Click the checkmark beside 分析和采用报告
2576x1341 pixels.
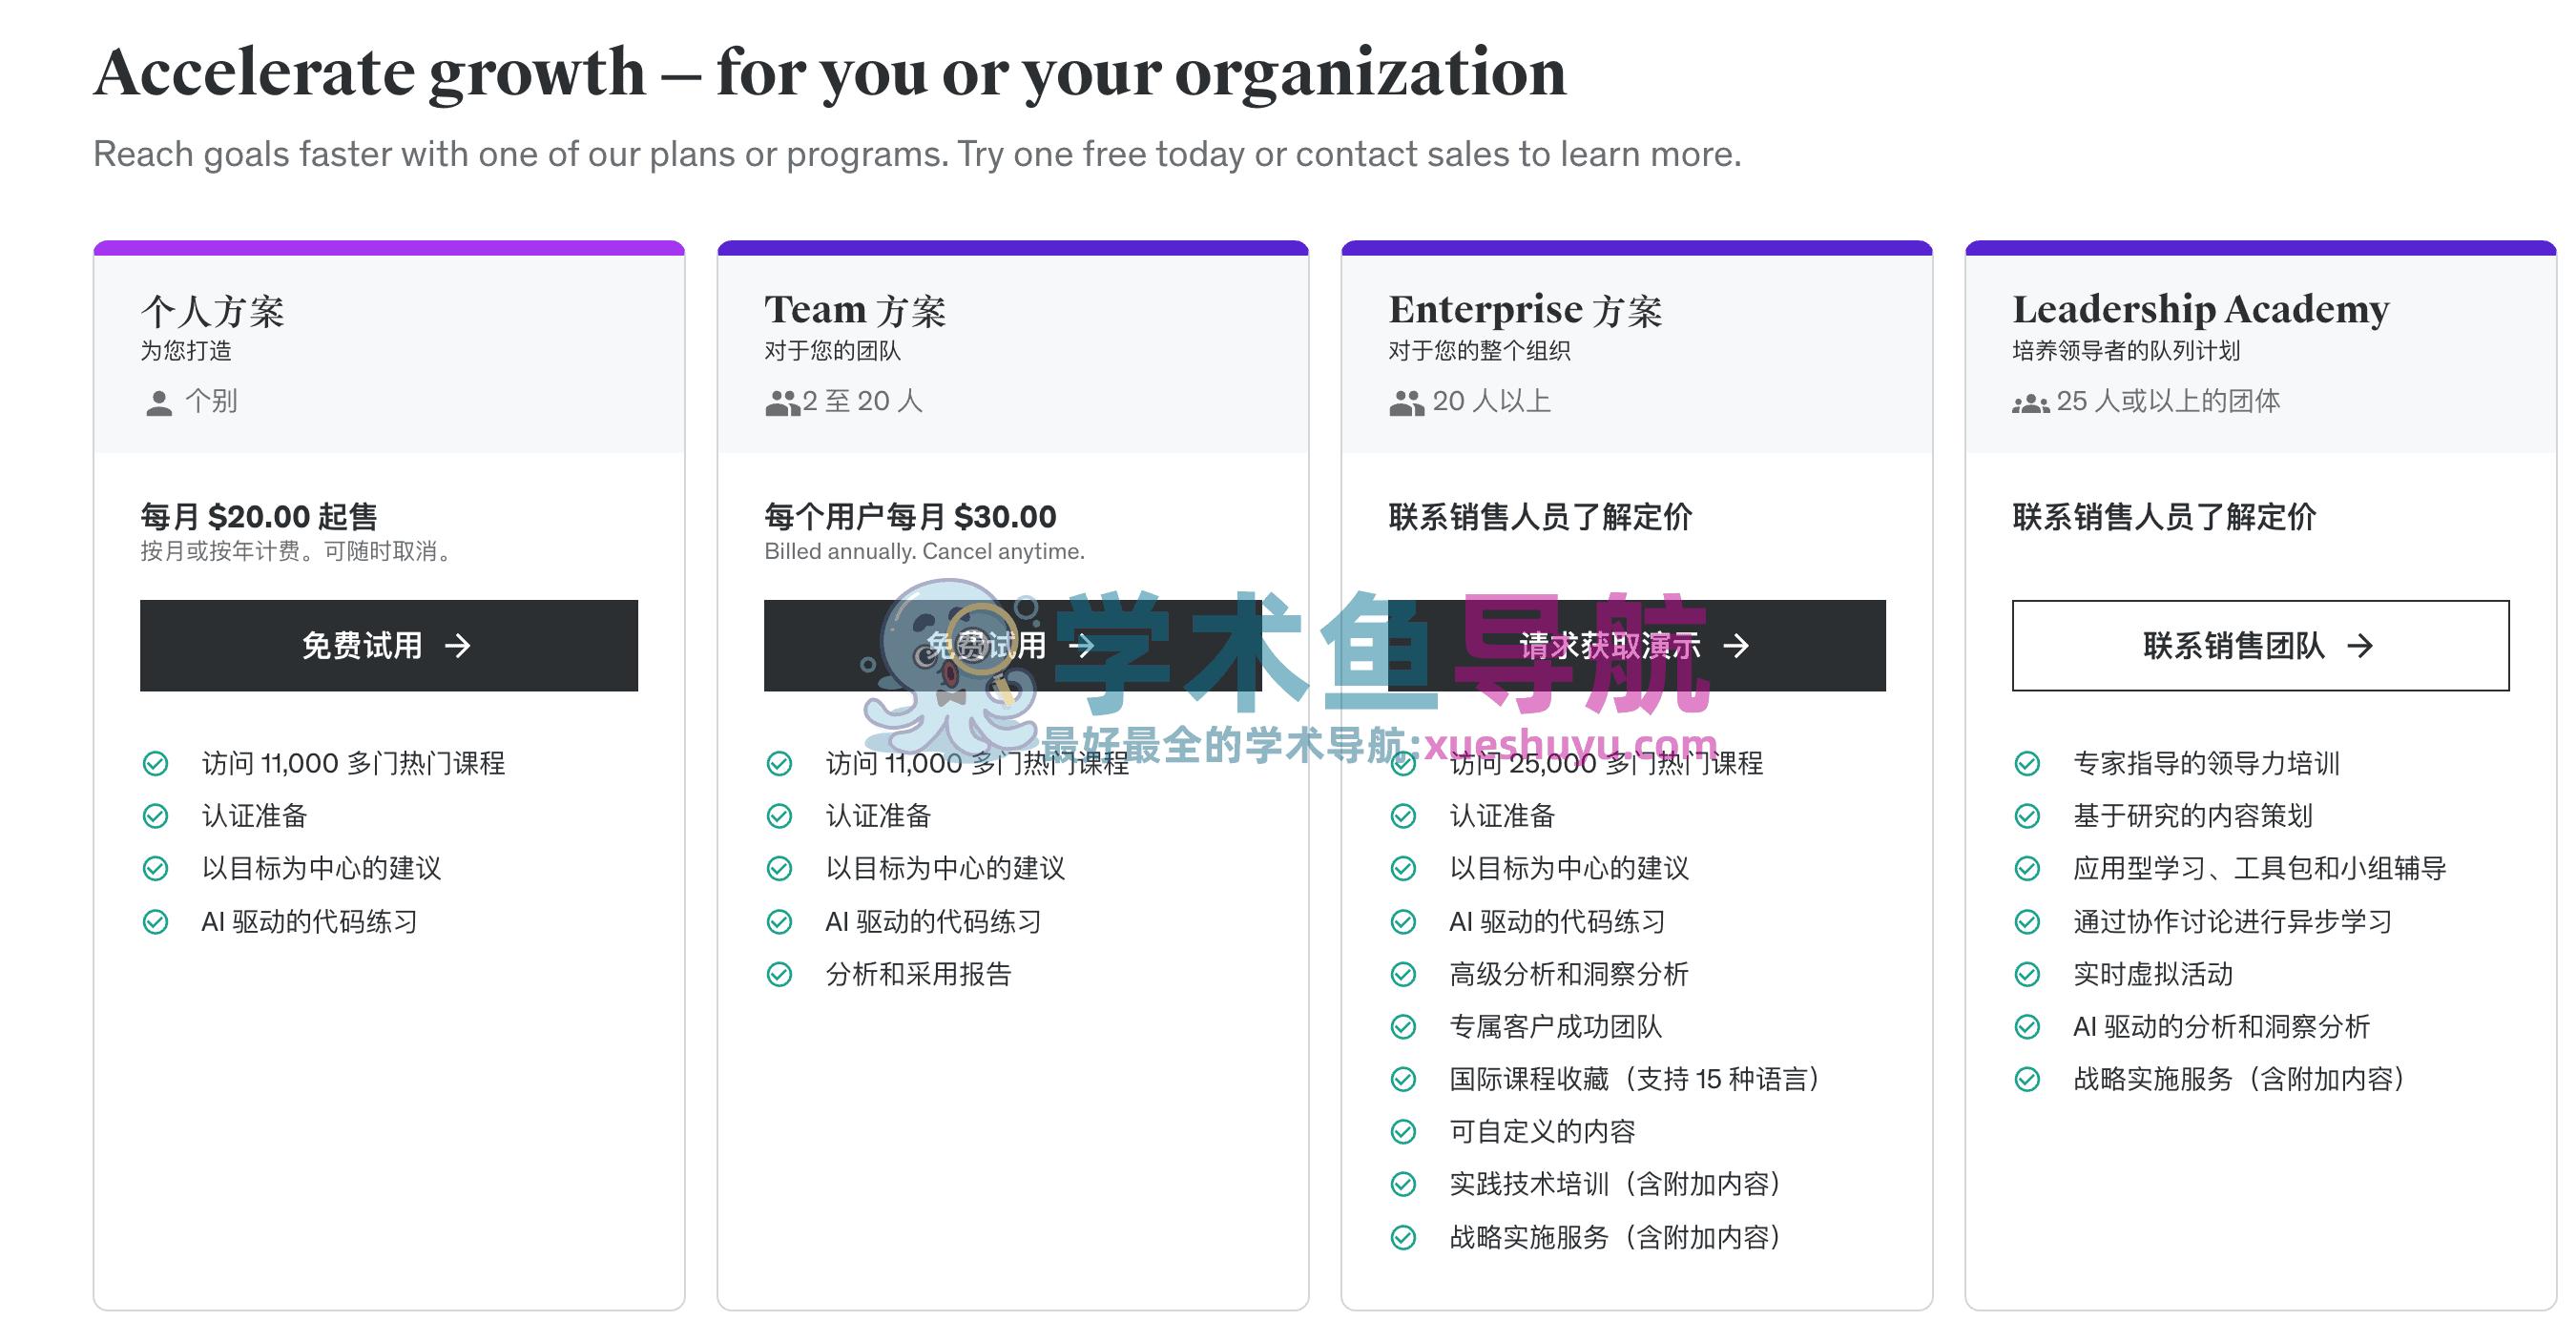[x=779, y=974]
